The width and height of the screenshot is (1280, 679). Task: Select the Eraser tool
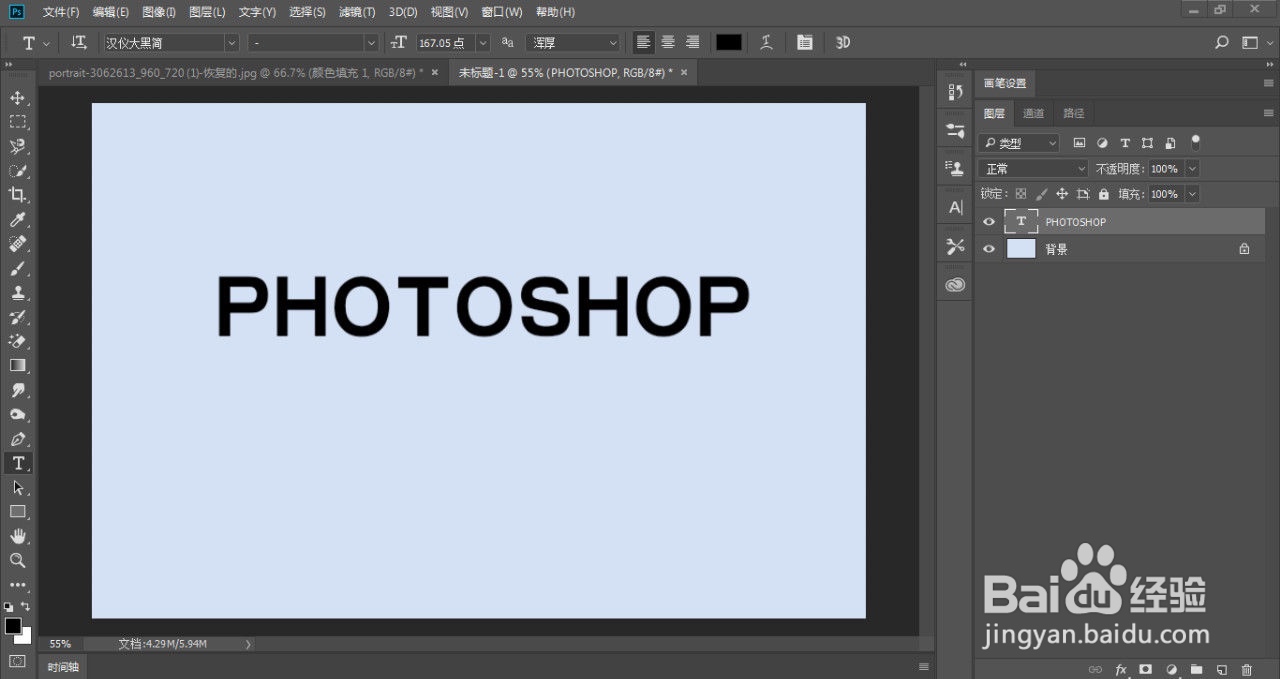(18, 341)
